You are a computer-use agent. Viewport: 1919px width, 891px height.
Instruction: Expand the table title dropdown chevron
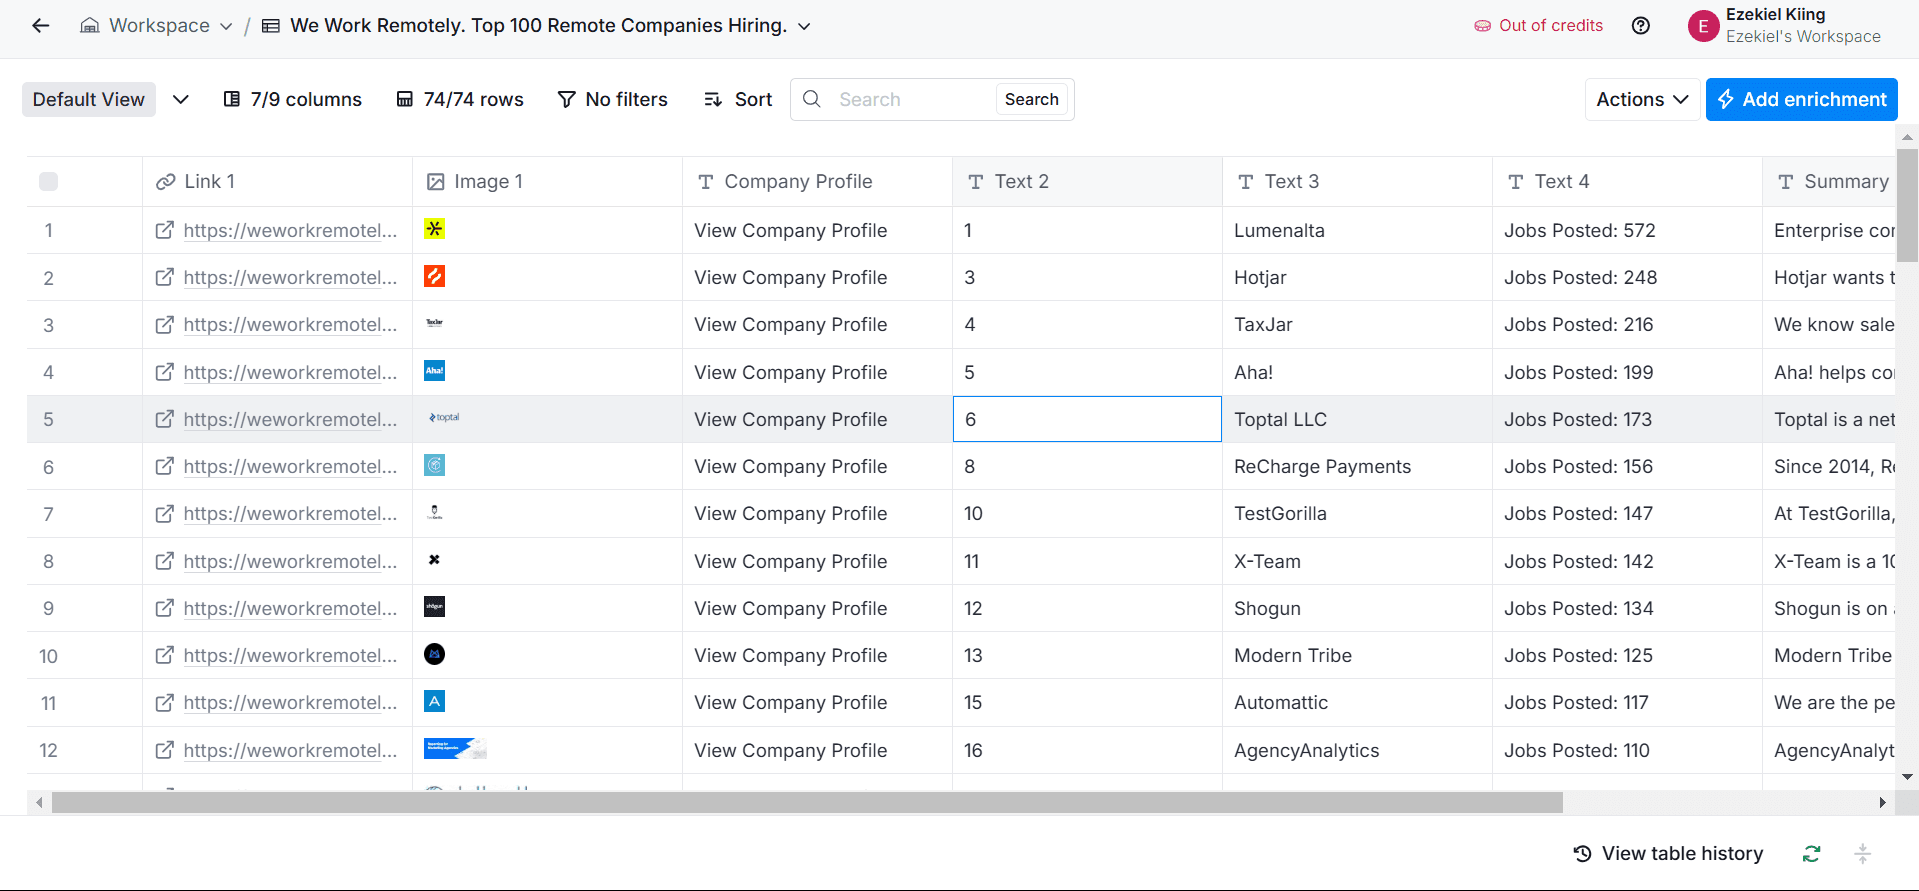pos(805,26)
